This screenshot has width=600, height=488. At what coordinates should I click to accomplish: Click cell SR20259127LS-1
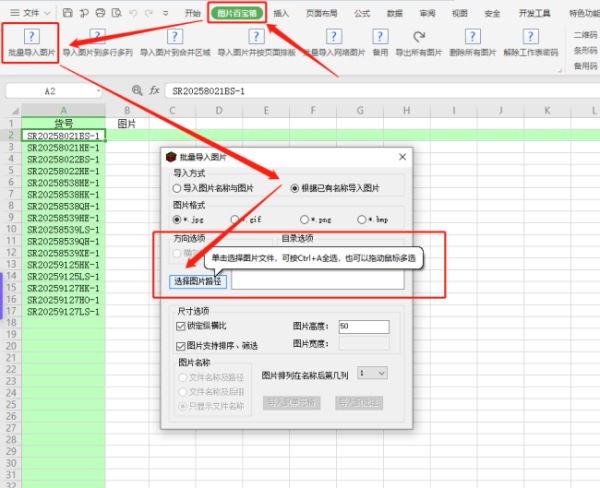pyautogui.click(x=64, y=312)
